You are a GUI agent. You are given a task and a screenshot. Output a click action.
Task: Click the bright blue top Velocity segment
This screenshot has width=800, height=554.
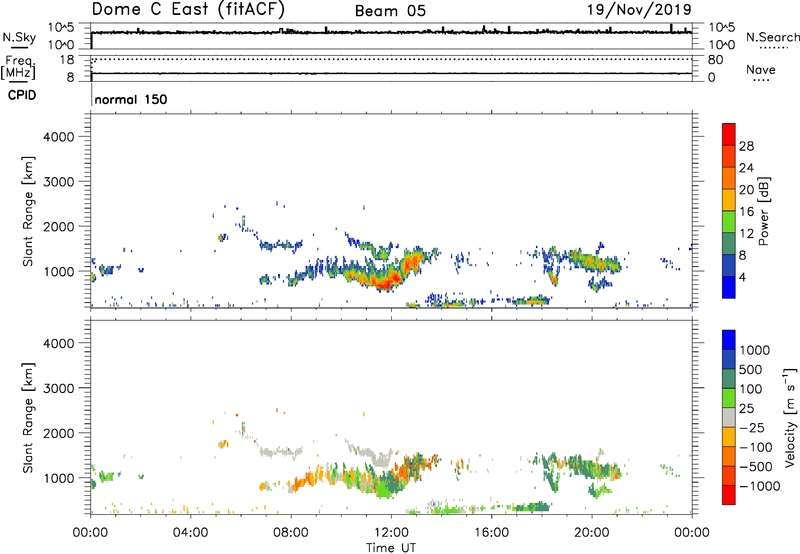click(x=729, y=340)
